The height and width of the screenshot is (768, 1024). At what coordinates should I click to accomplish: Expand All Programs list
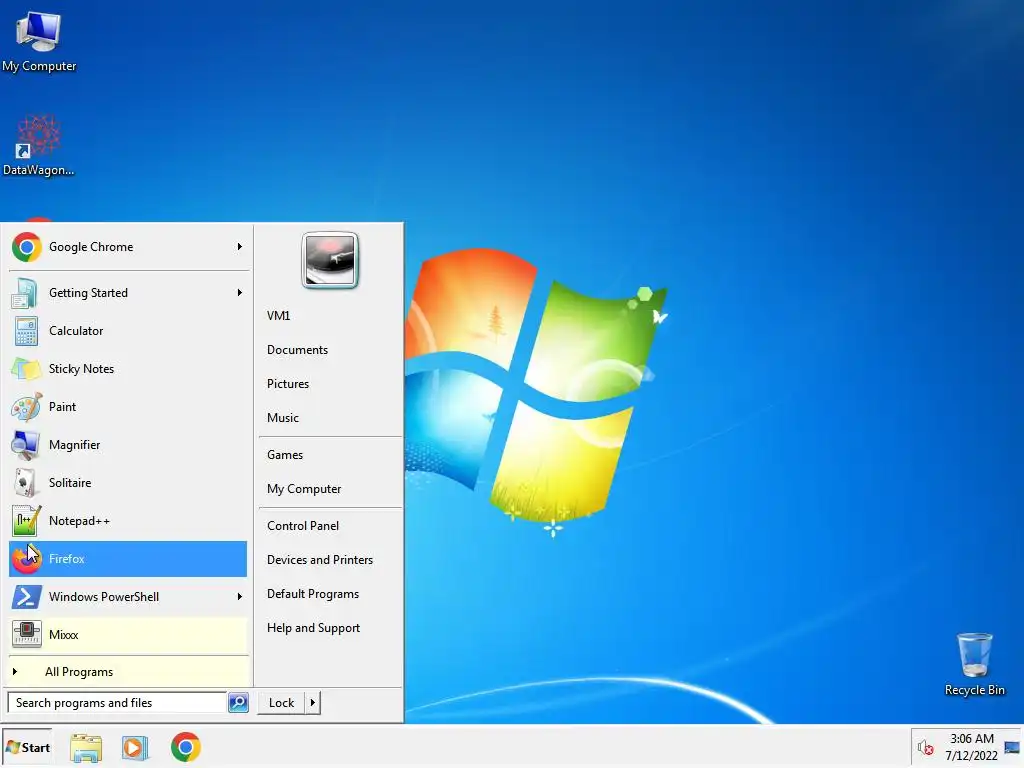pyautogui.click(x=129, y=672)
